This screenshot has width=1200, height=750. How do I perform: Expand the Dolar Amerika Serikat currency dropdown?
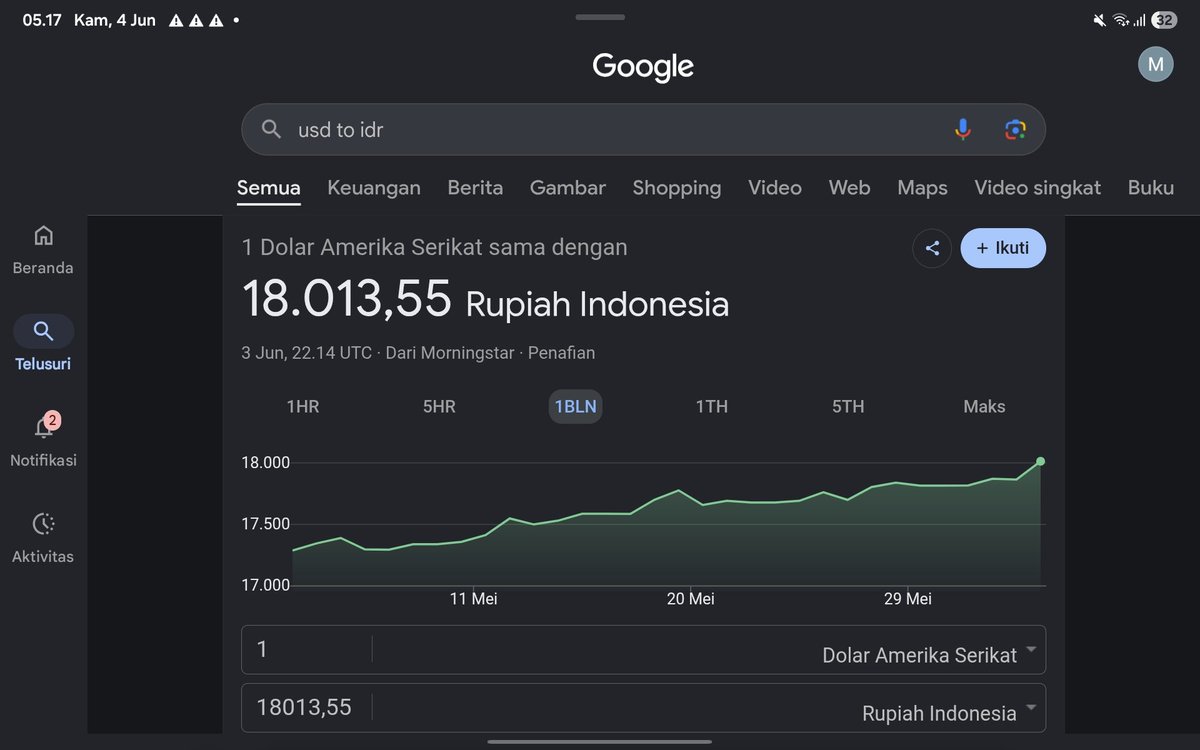pos(928,655)
